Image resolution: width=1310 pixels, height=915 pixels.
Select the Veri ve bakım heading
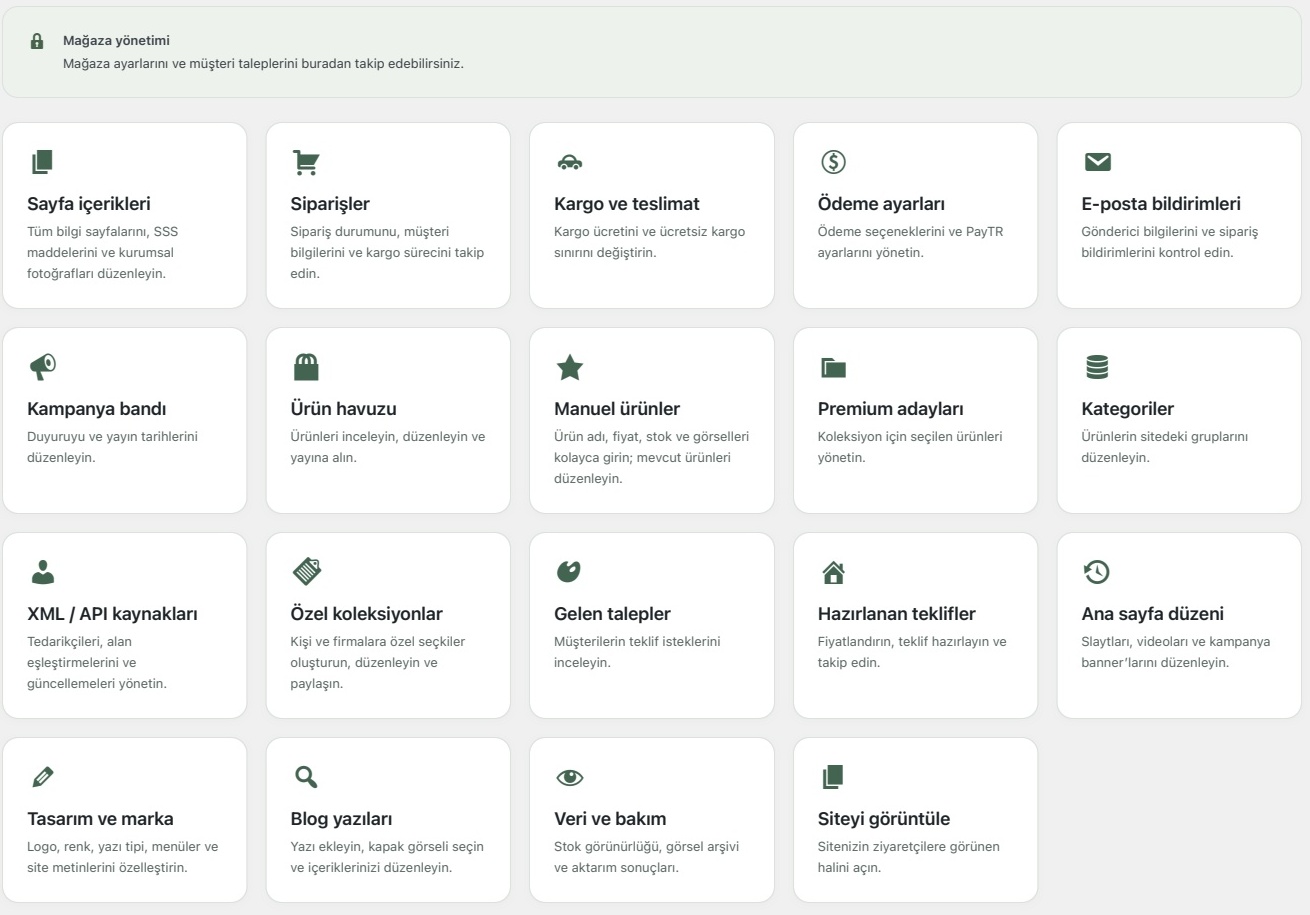[x=610, y=819]
